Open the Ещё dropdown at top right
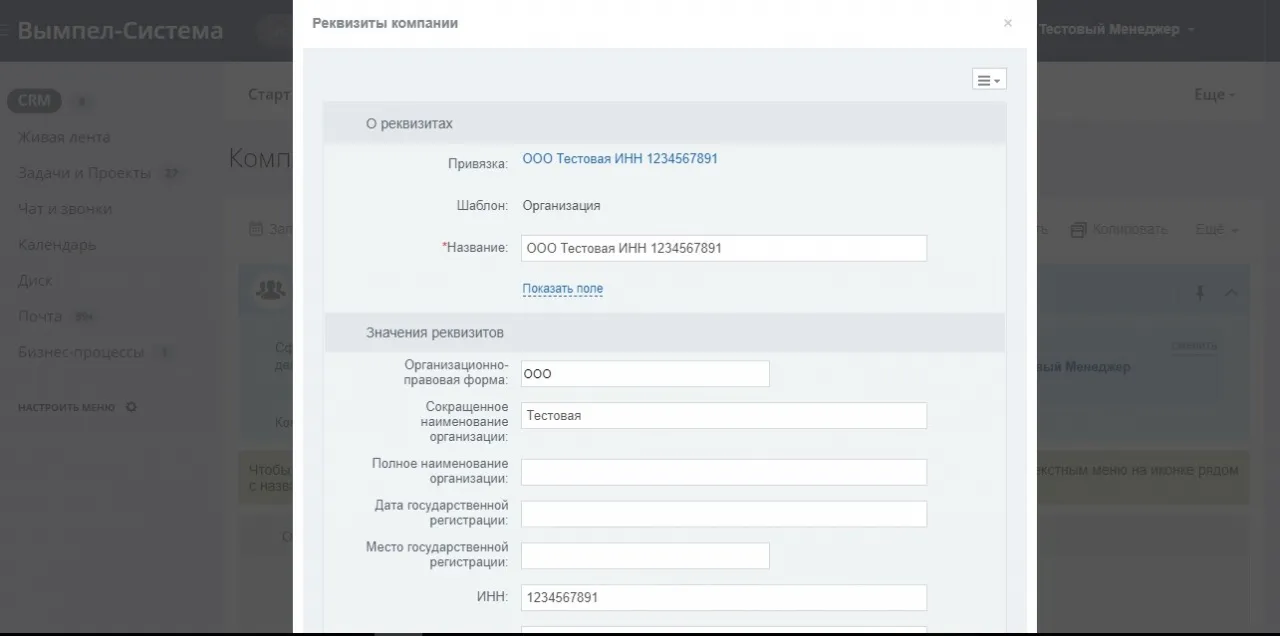 click(x=1213, y=94)
